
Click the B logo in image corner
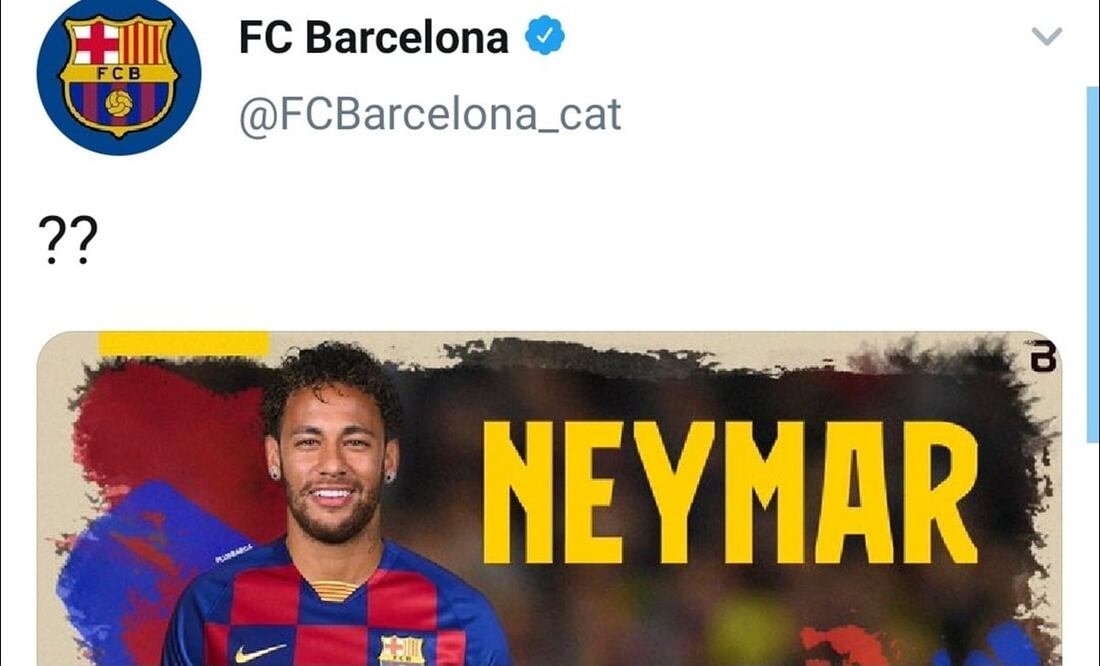[1042, 356]
